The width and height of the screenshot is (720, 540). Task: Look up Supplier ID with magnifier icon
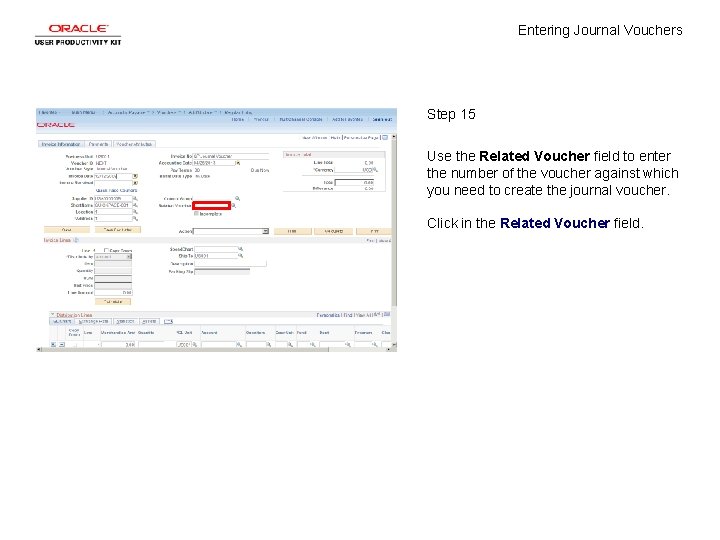click(x=135, y=199)
